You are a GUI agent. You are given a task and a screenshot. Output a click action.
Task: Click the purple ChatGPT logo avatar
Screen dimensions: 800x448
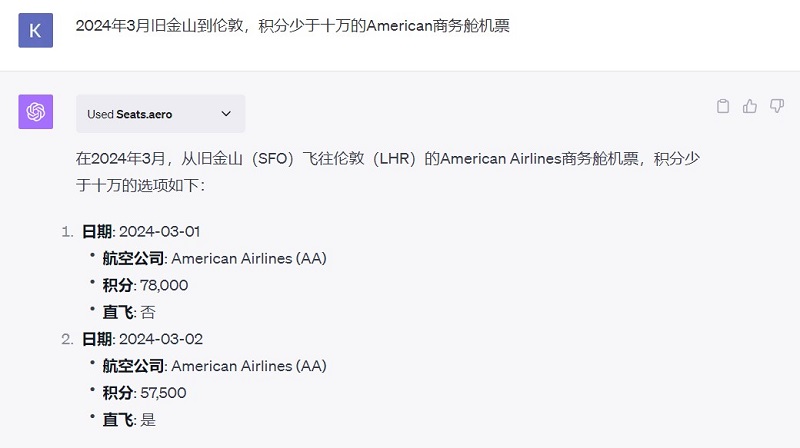pos(36,112)
